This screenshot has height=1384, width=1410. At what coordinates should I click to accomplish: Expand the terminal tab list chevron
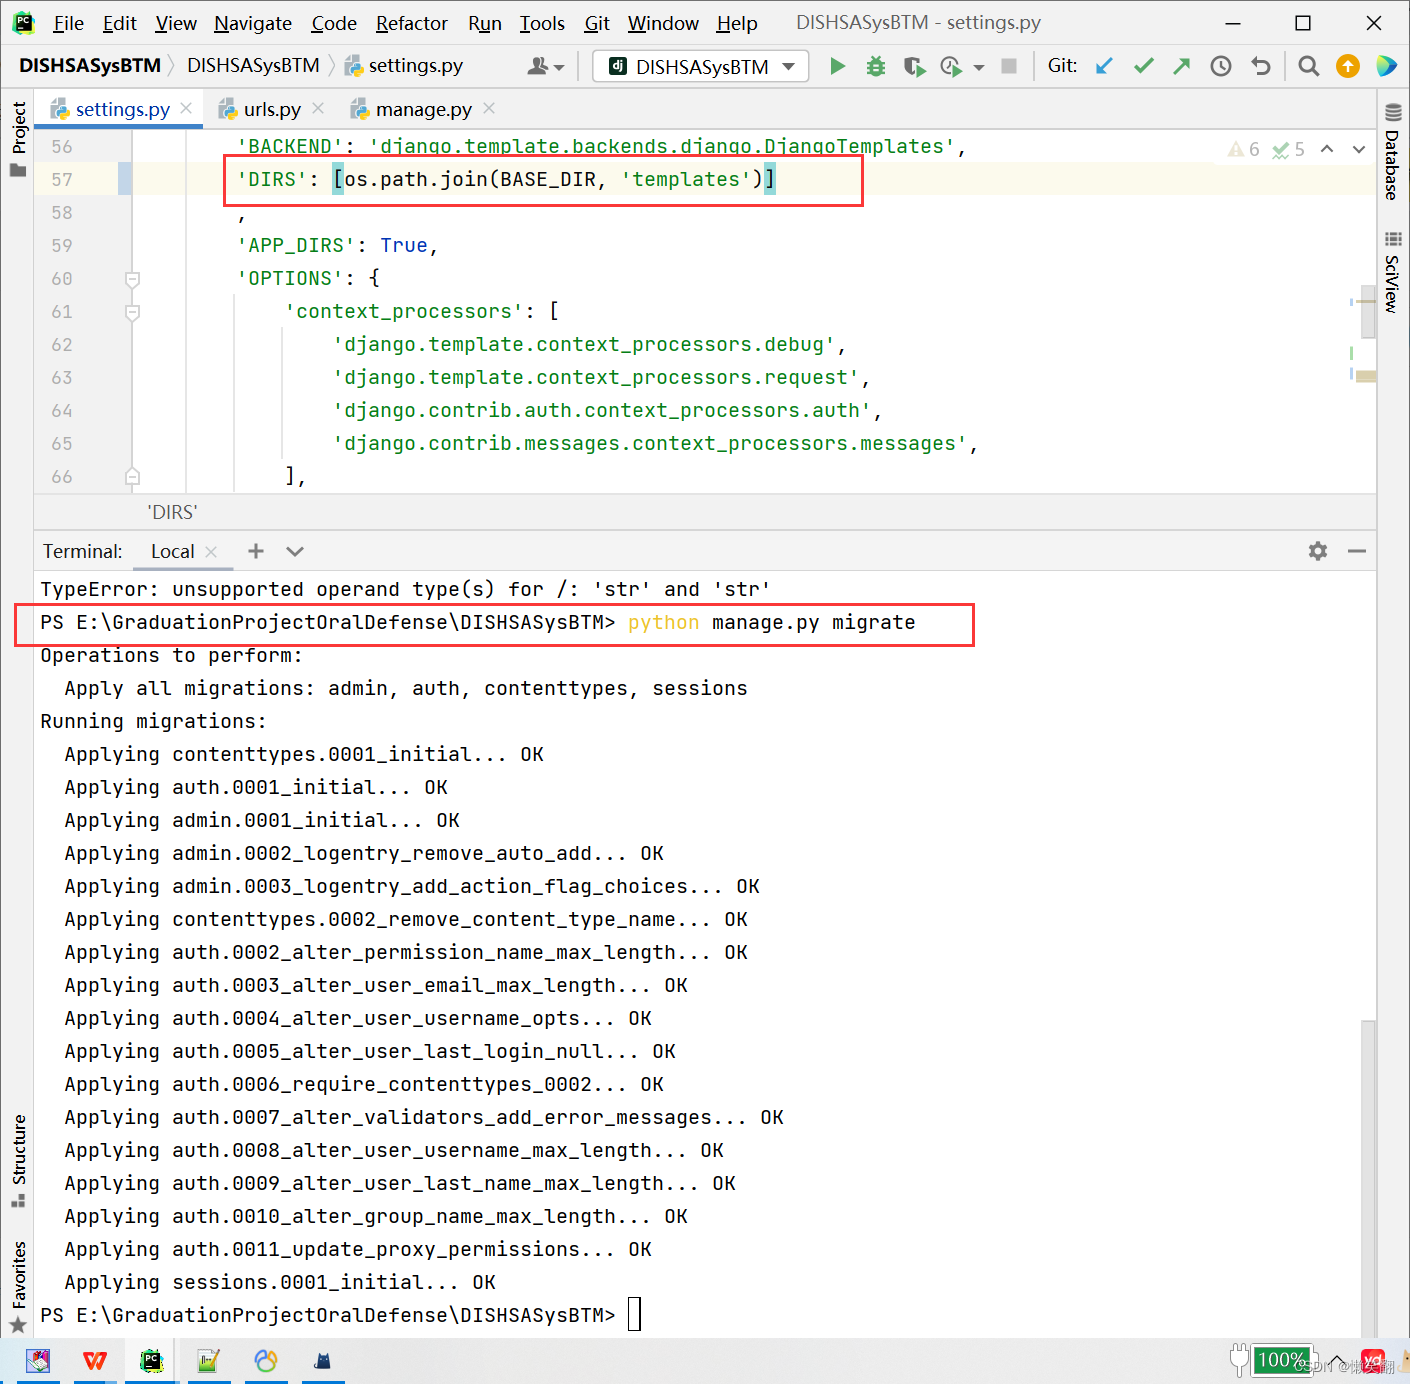click(294, 551)
